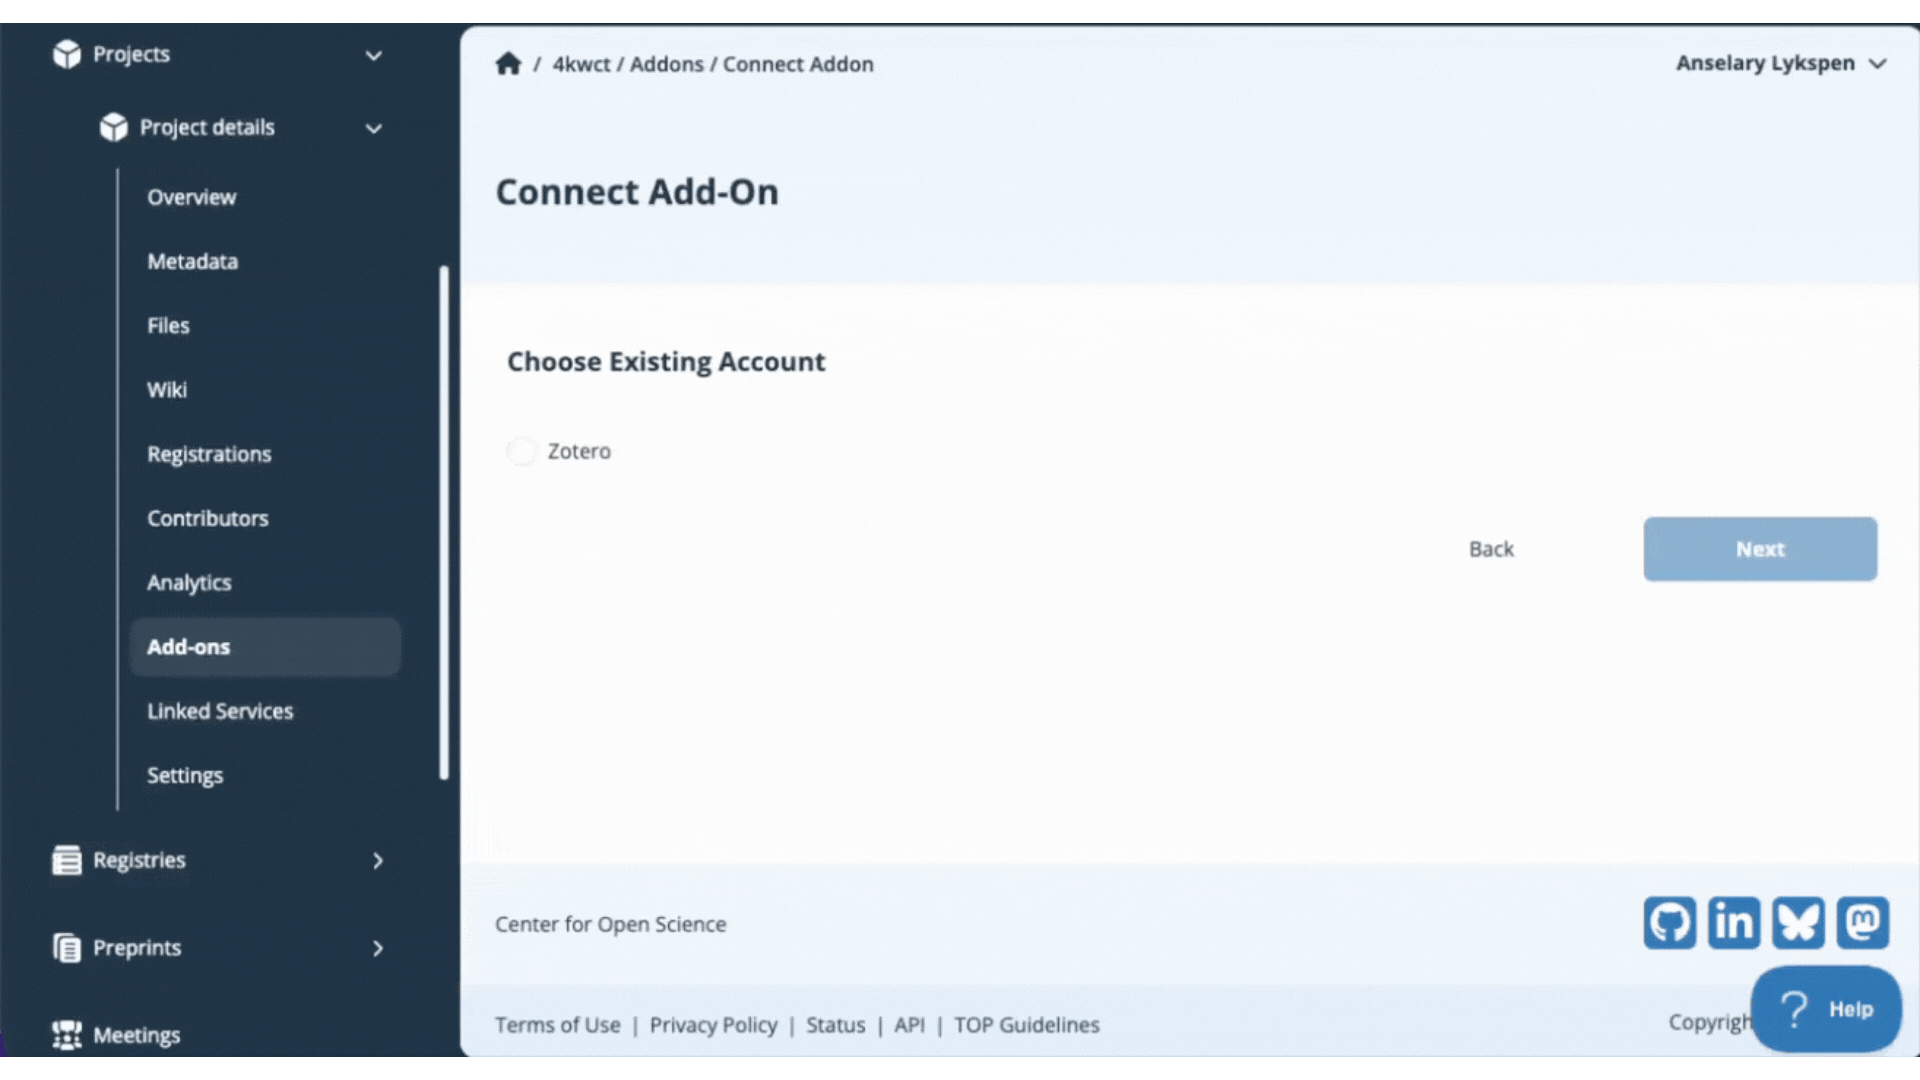
Task: Click the Meetings icon in sidebar
Action: click(x=67, y=1035)
